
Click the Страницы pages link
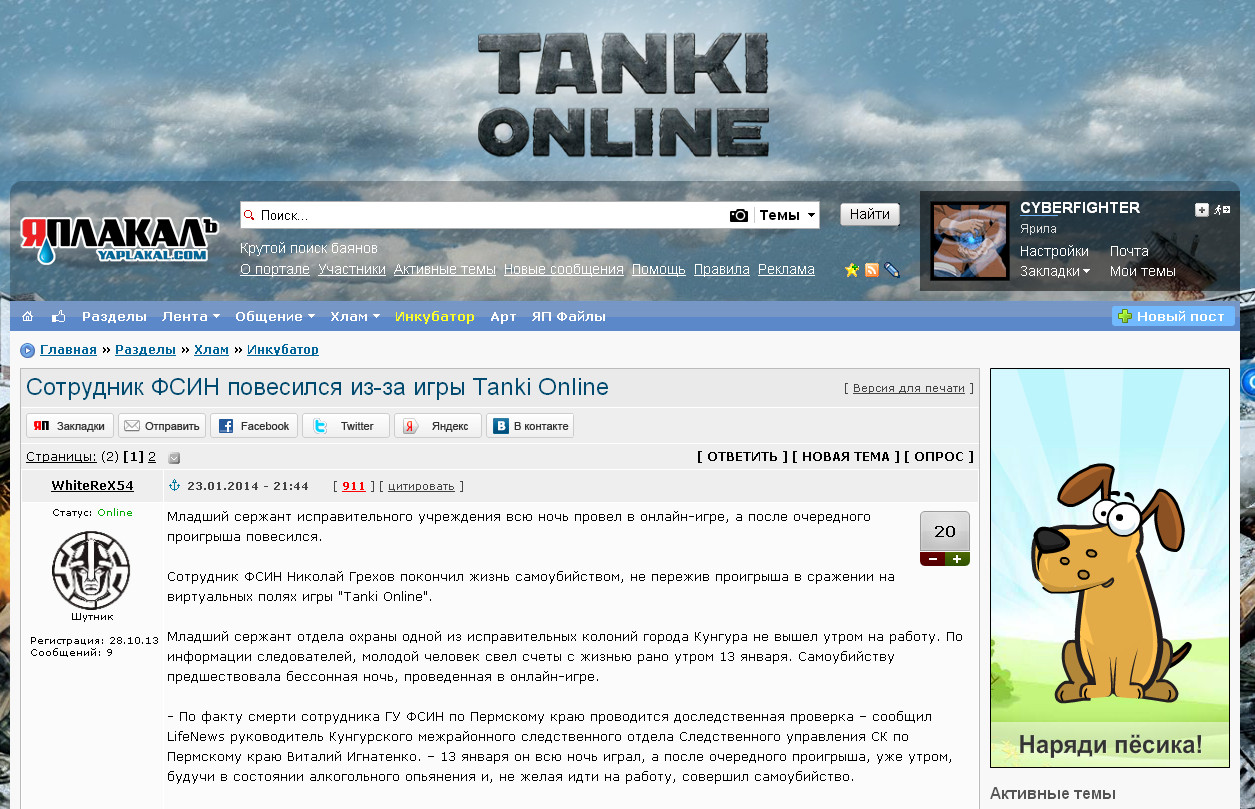click(x=61, y=457)
